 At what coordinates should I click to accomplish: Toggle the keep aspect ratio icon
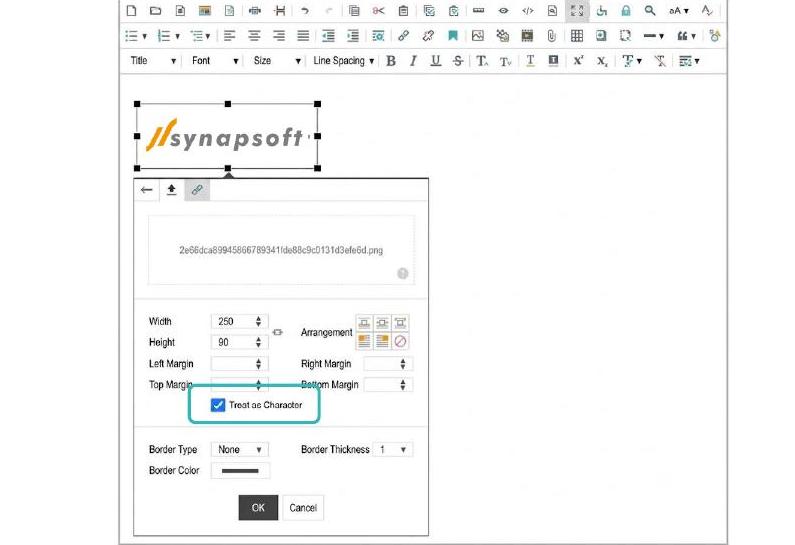tap(277, 332)
